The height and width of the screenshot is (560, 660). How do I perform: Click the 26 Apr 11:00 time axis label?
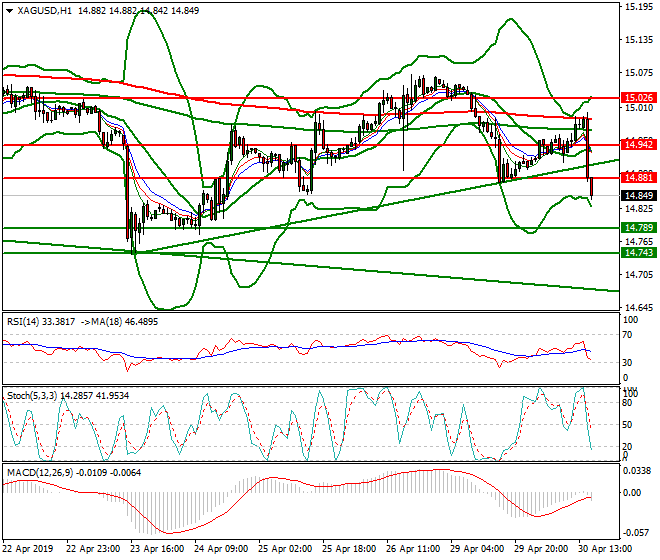tap(413, 549)
